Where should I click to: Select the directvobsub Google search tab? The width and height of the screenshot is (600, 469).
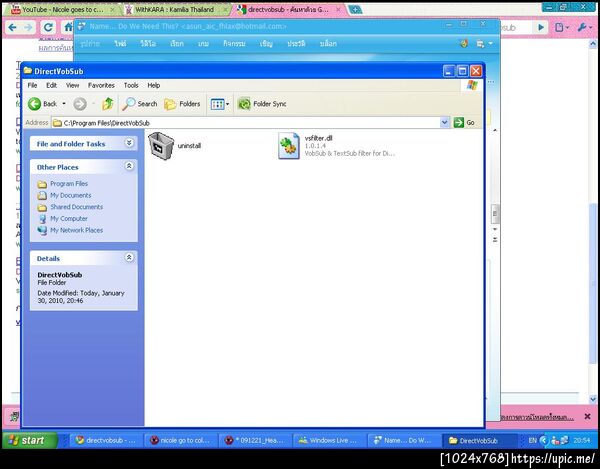(x=288, y=10)
